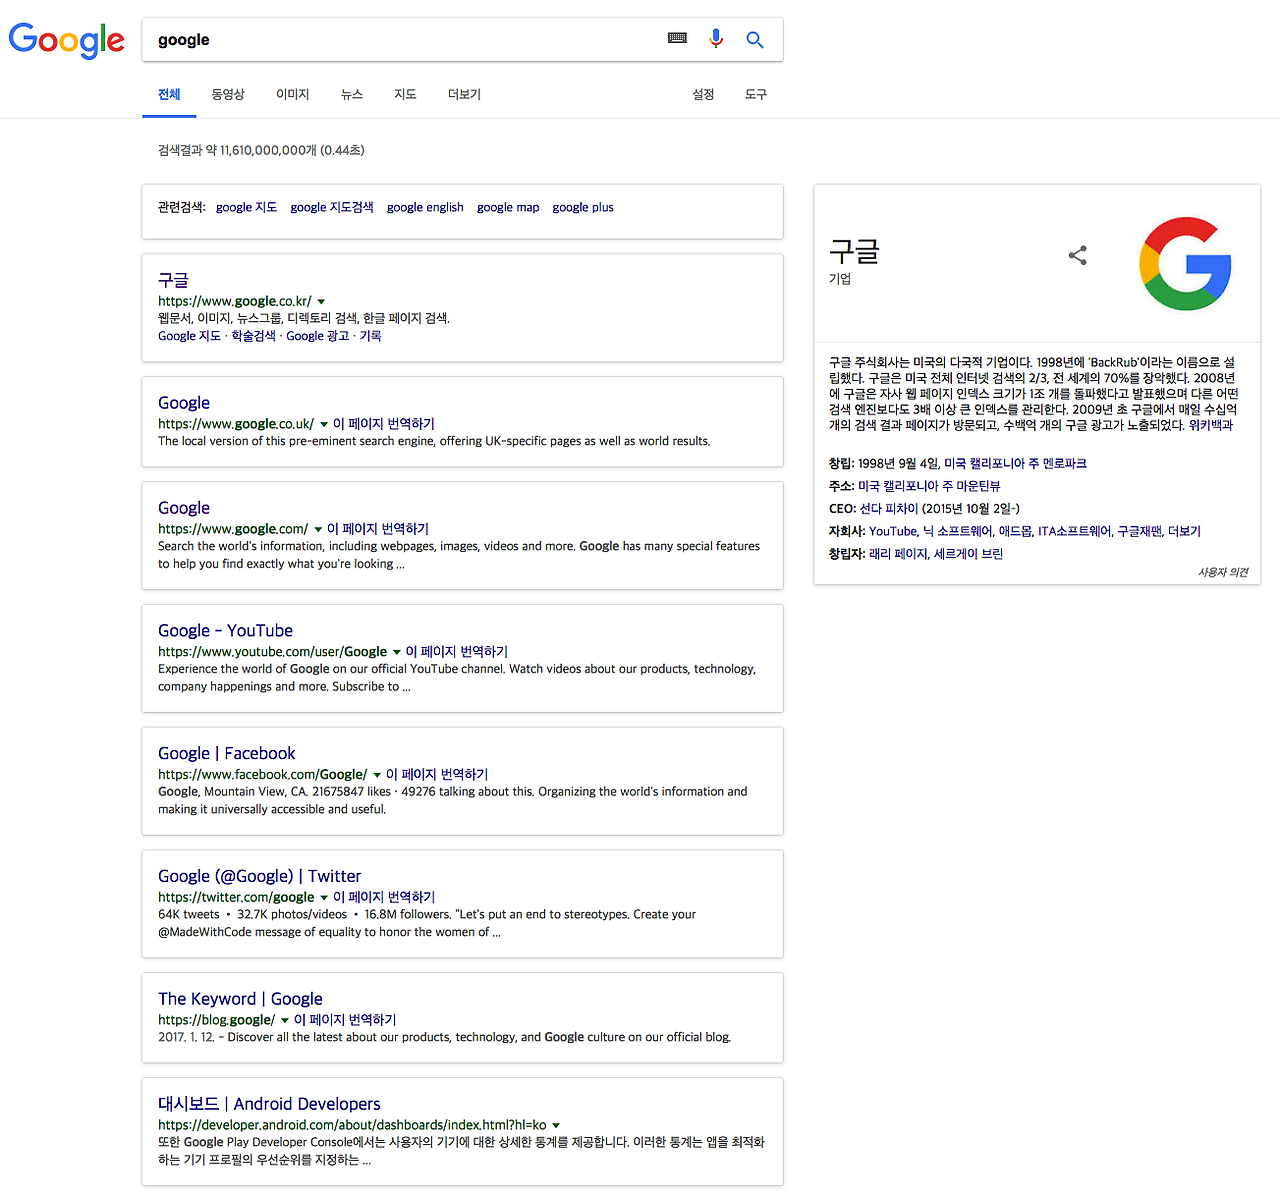The width and height of the screenshot is (1280, 1196).
Task: Click '학술검색' sitelink
Action: pyautogui.click(x=253, y=336)
